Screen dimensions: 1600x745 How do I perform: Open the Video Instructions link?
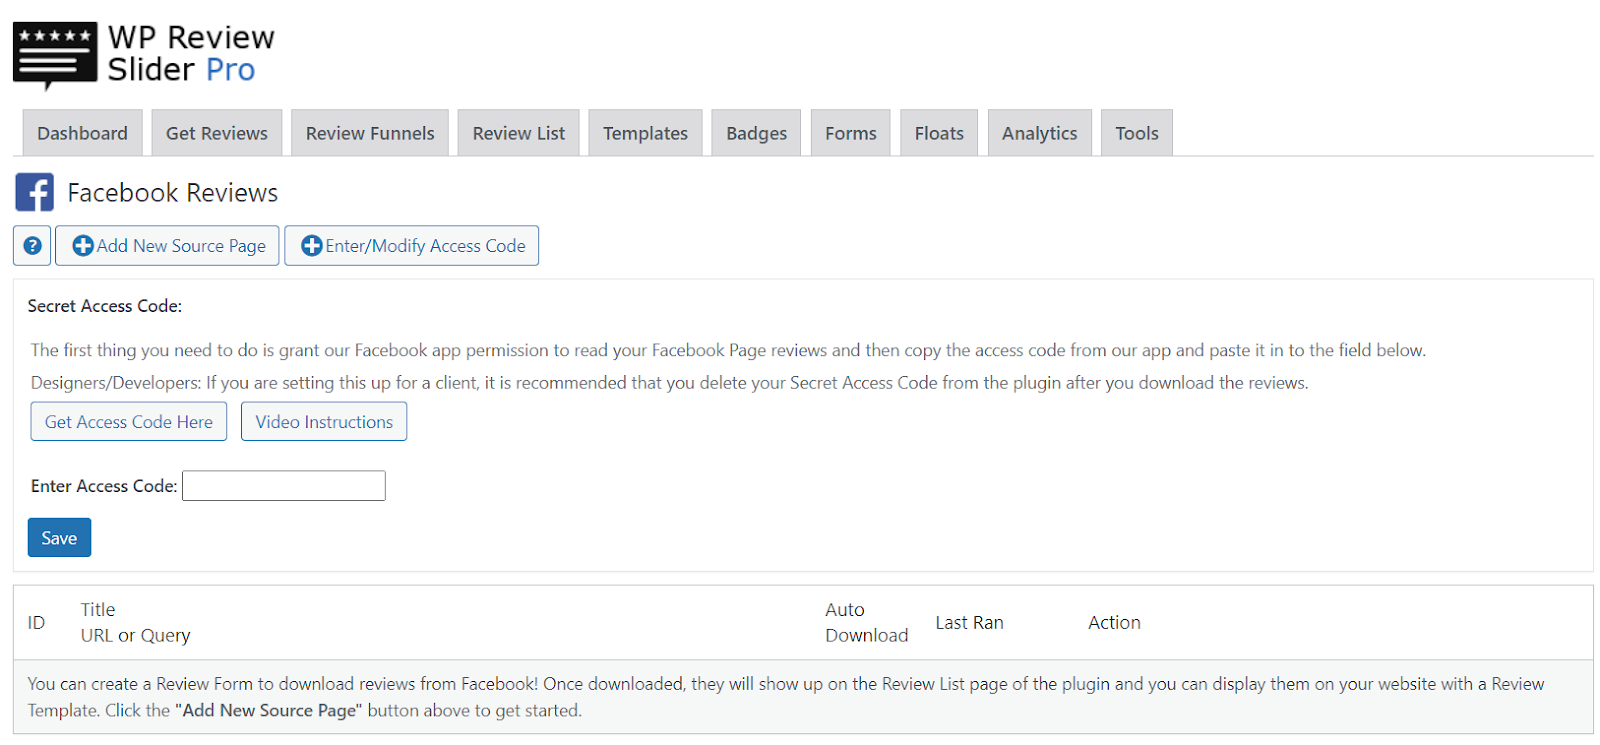[324, 422]
